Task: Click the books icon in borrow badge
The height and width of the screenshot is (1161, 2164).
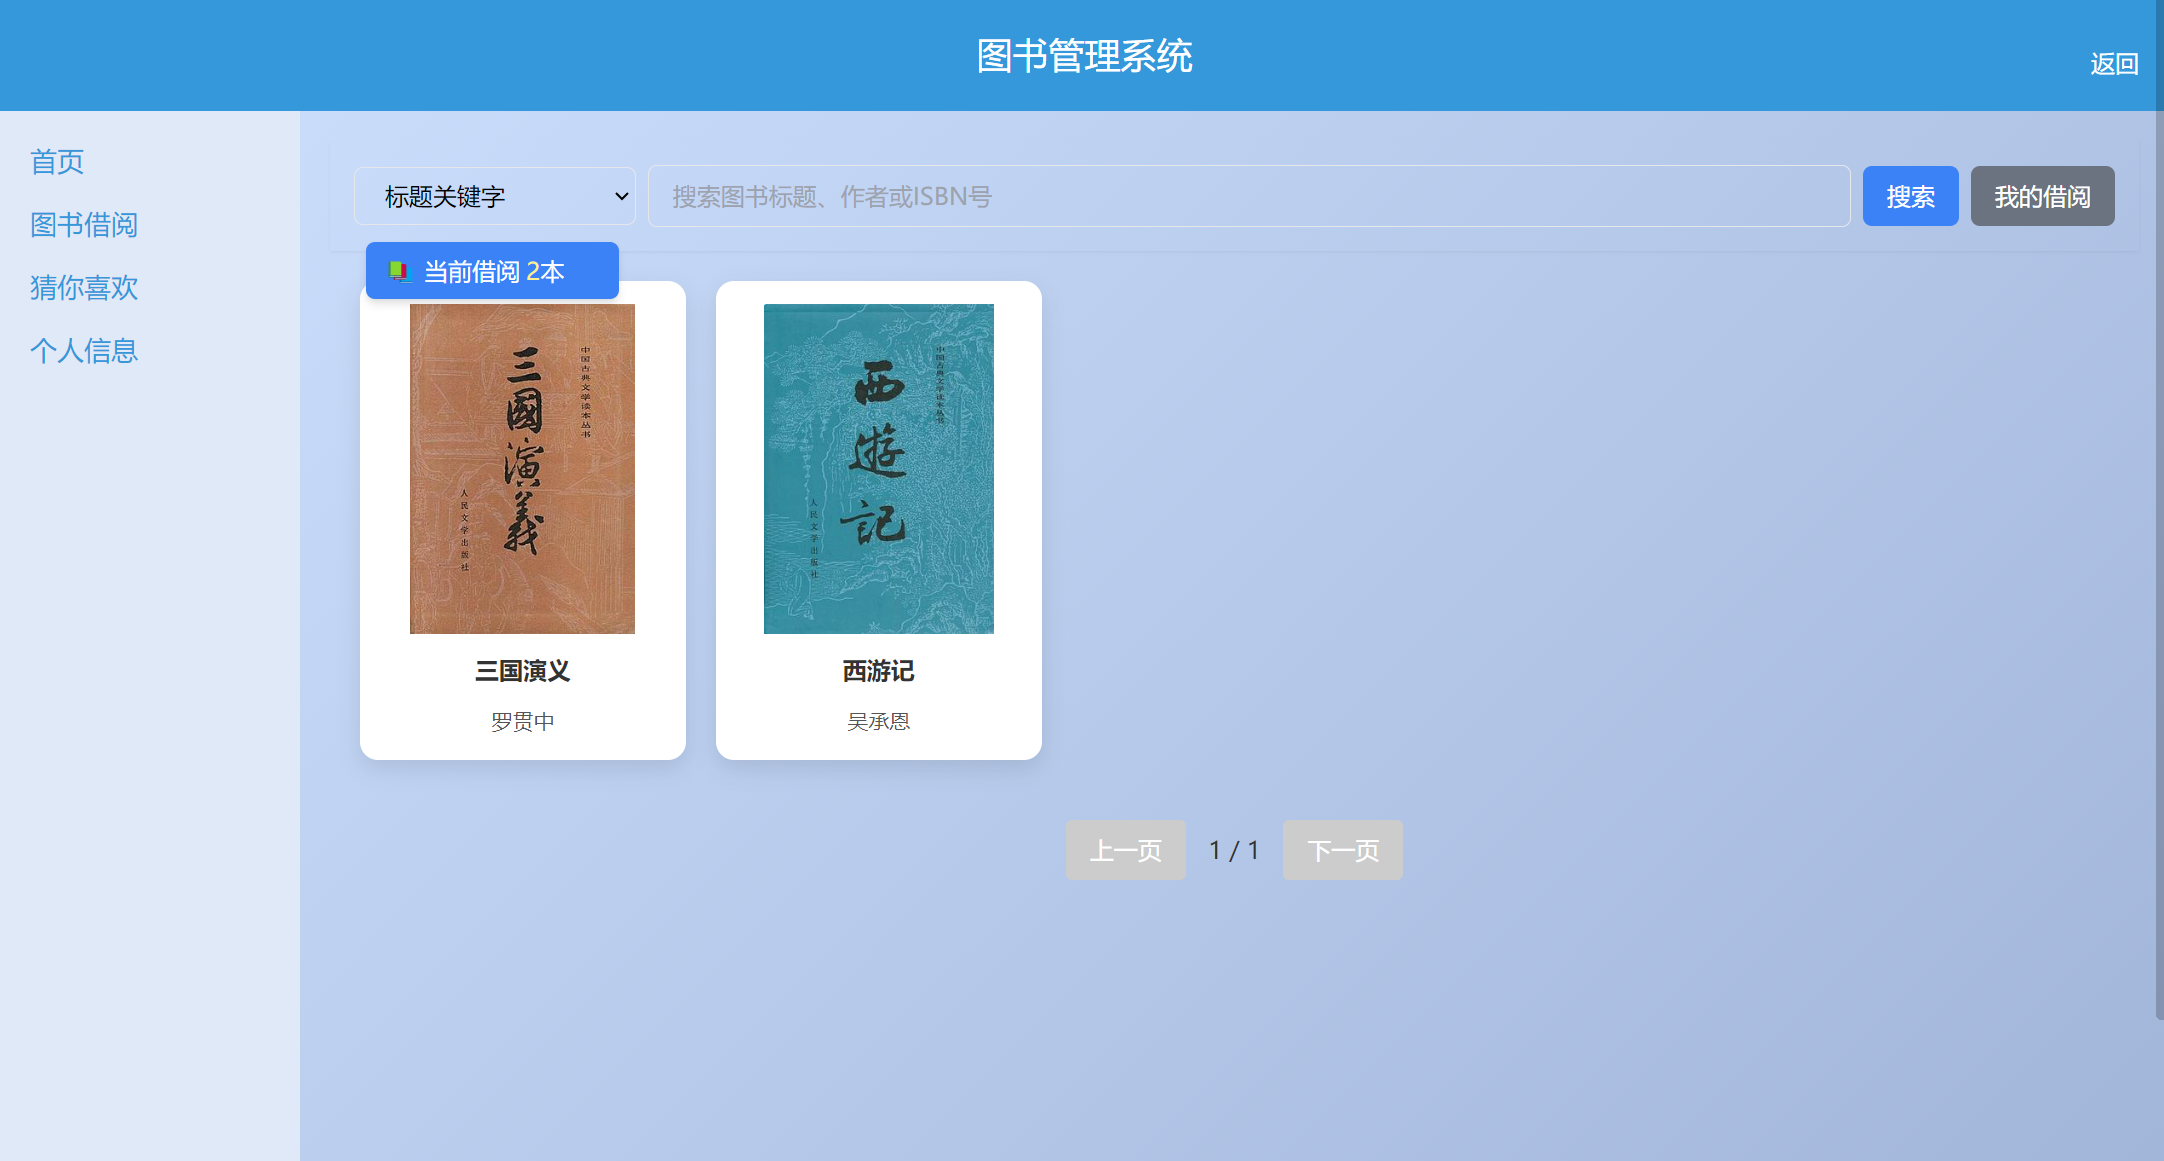Action: pyautogui.click(x=400, y=271)
